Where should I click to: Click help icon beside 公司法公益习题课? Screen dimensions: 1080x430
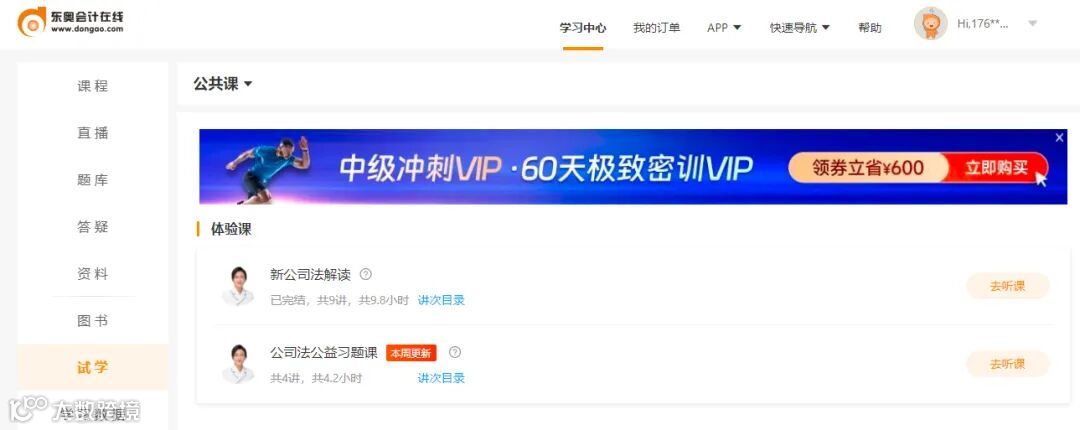[x=455, y=352]
